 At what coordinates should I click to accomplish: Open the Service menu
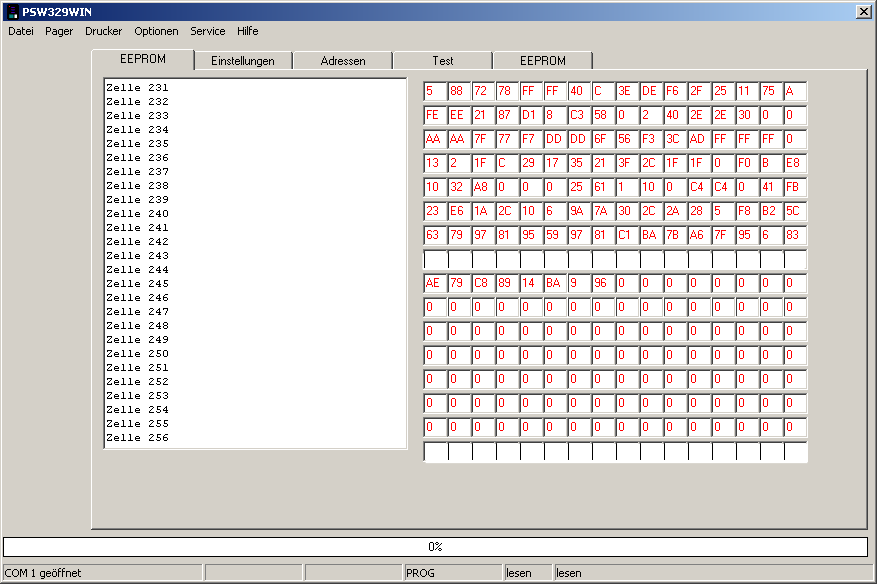click(208, 31)
